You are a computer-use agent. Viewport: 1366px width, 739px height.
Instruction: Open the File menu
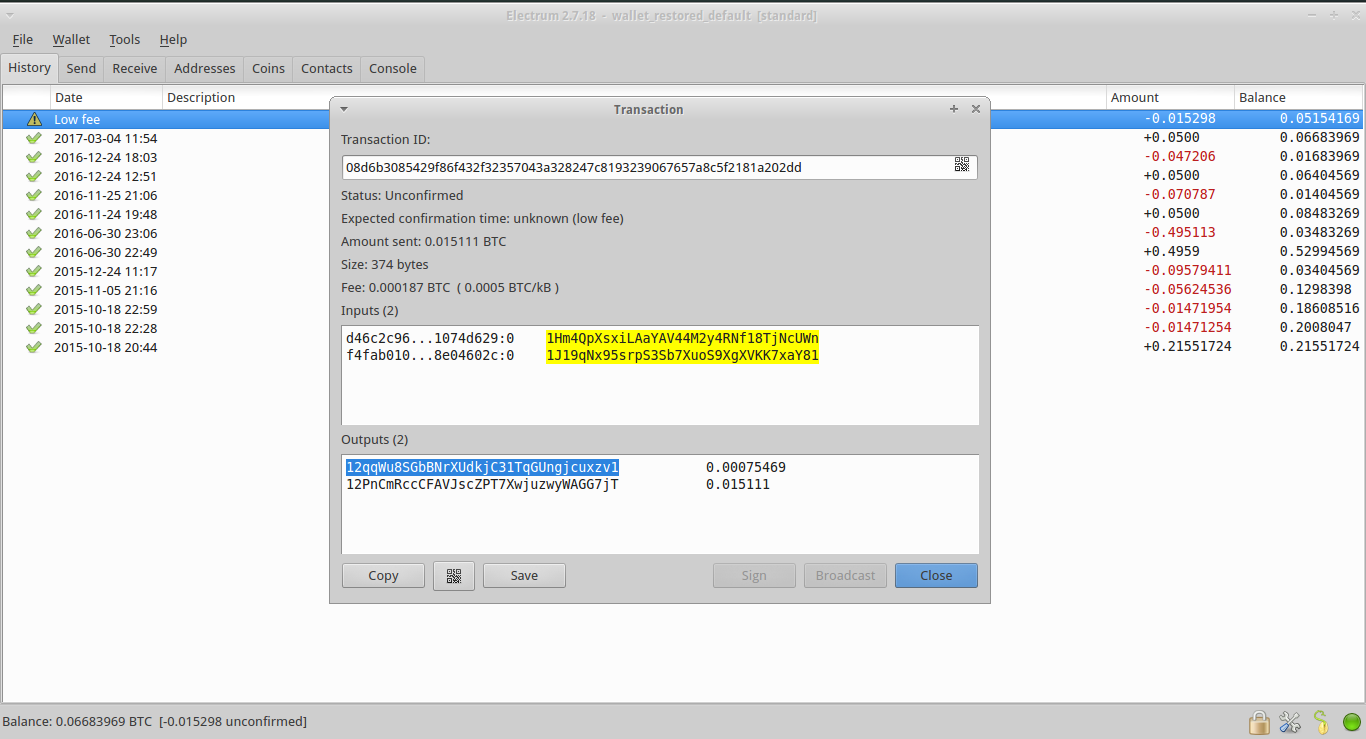point(23,39)
